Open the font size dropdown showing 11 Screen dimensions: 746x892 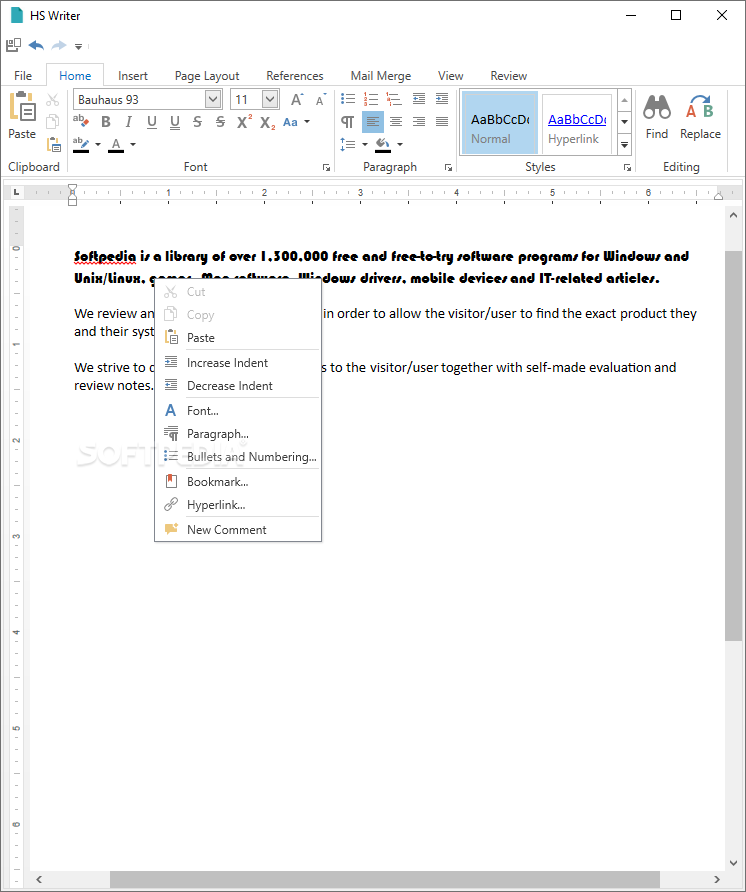270,100
